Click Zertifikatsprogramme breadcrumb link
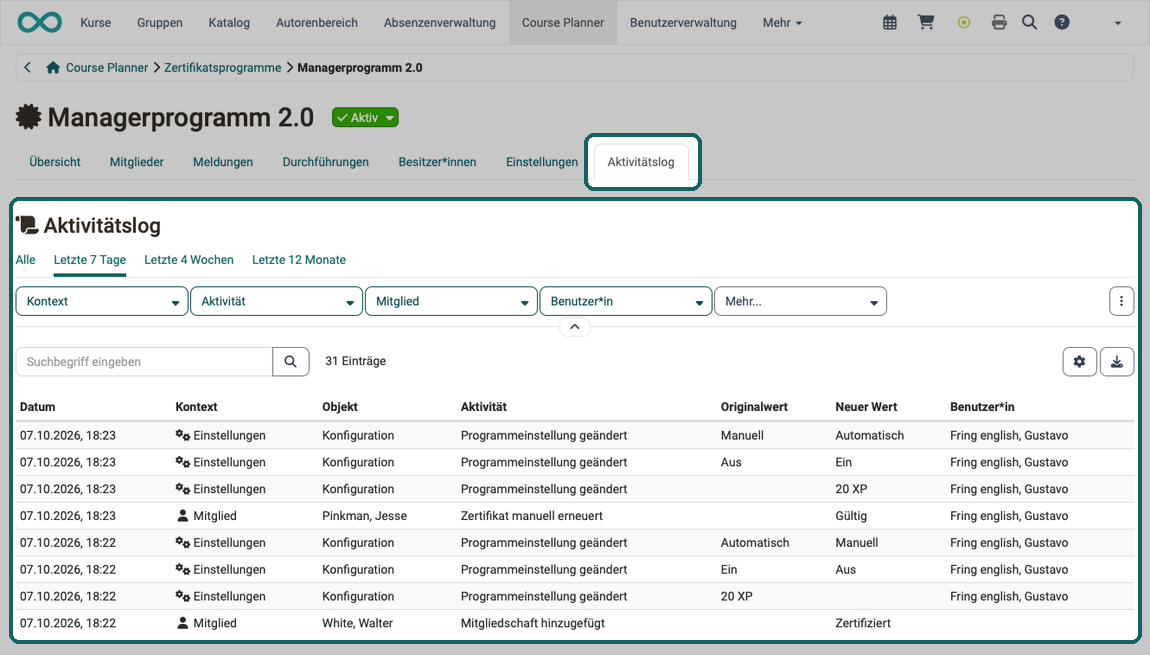This screenshot has width=1150, height=655. 222,67
